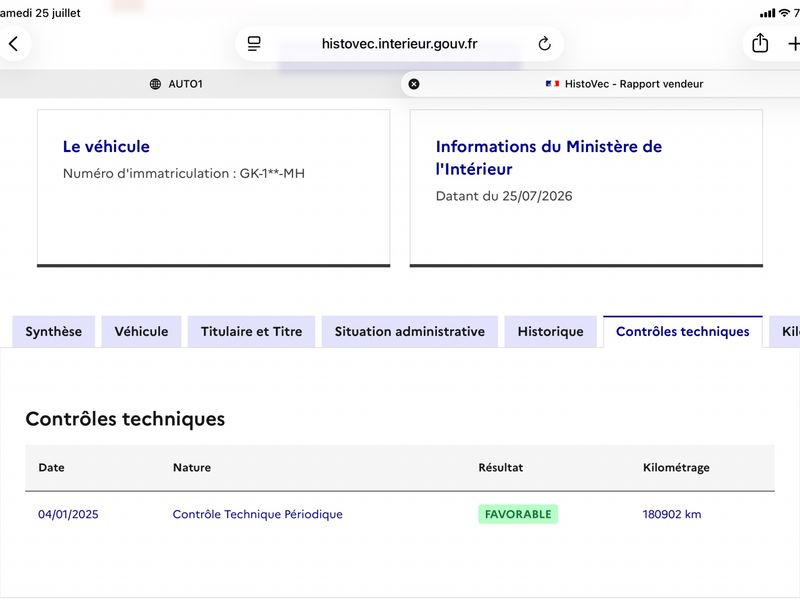Open the Véhicule tab
The height and width of the screenshot is (600, 800).
point(141,332)
